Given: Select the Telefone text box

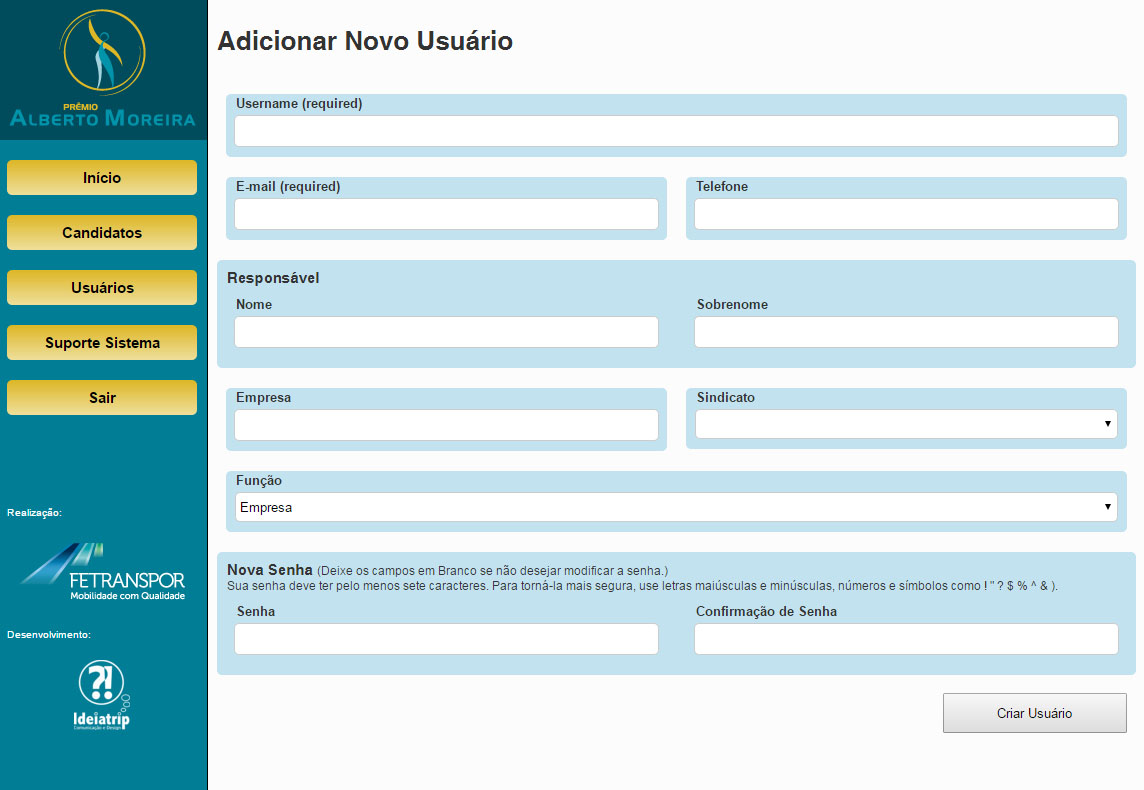Looking at the screenshot, I should coord(906,214).
